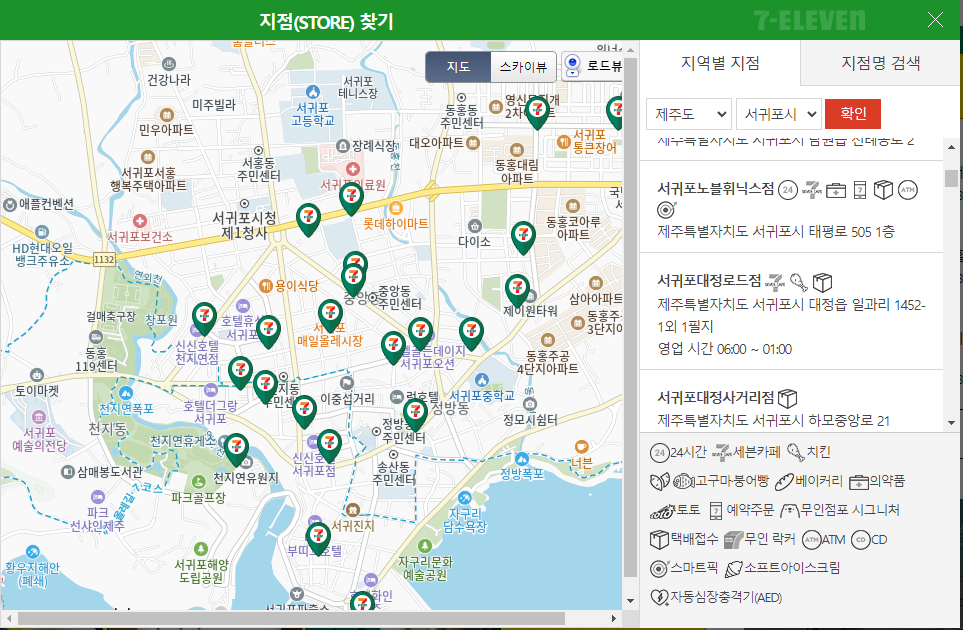The width and height of the screenshot is (963, 630).
Task: Click the Seven Cafe icon for 서귀포대정로드점
Action: pos(775,282)
